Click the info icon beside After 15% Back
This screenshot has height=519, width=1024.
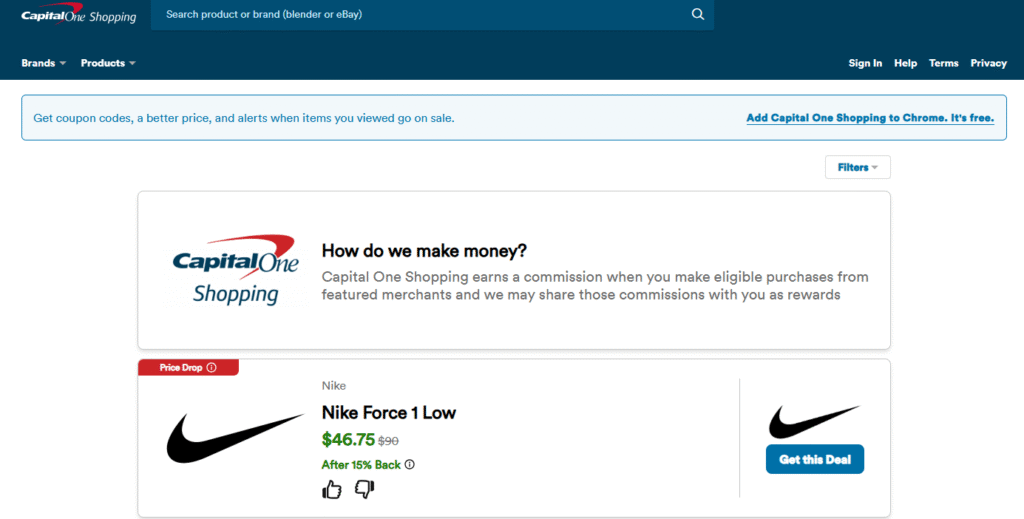point(409,465)
